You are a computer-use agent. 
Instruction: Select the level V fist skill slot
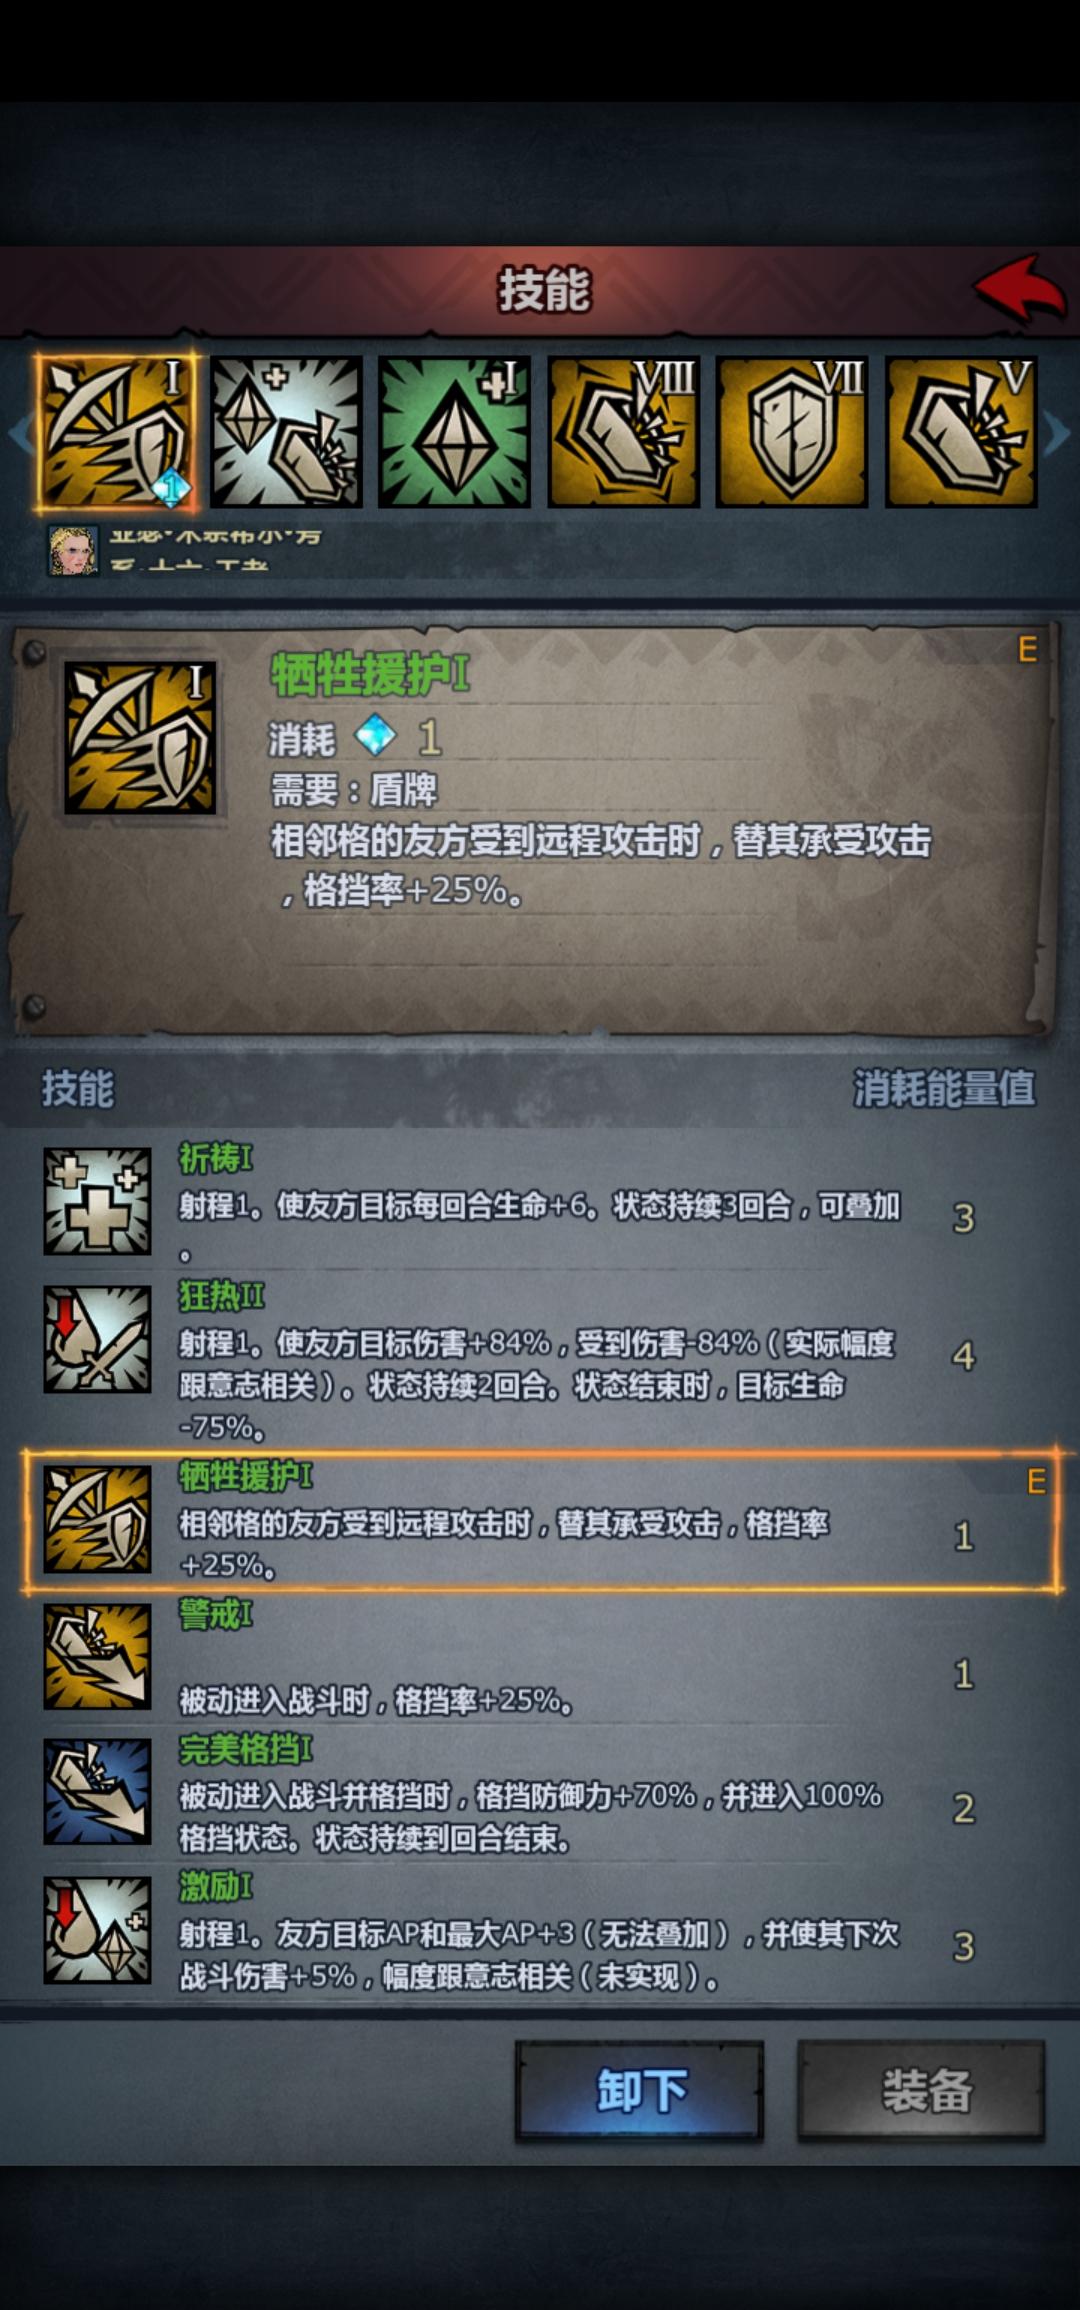click(x=961, y=432)
